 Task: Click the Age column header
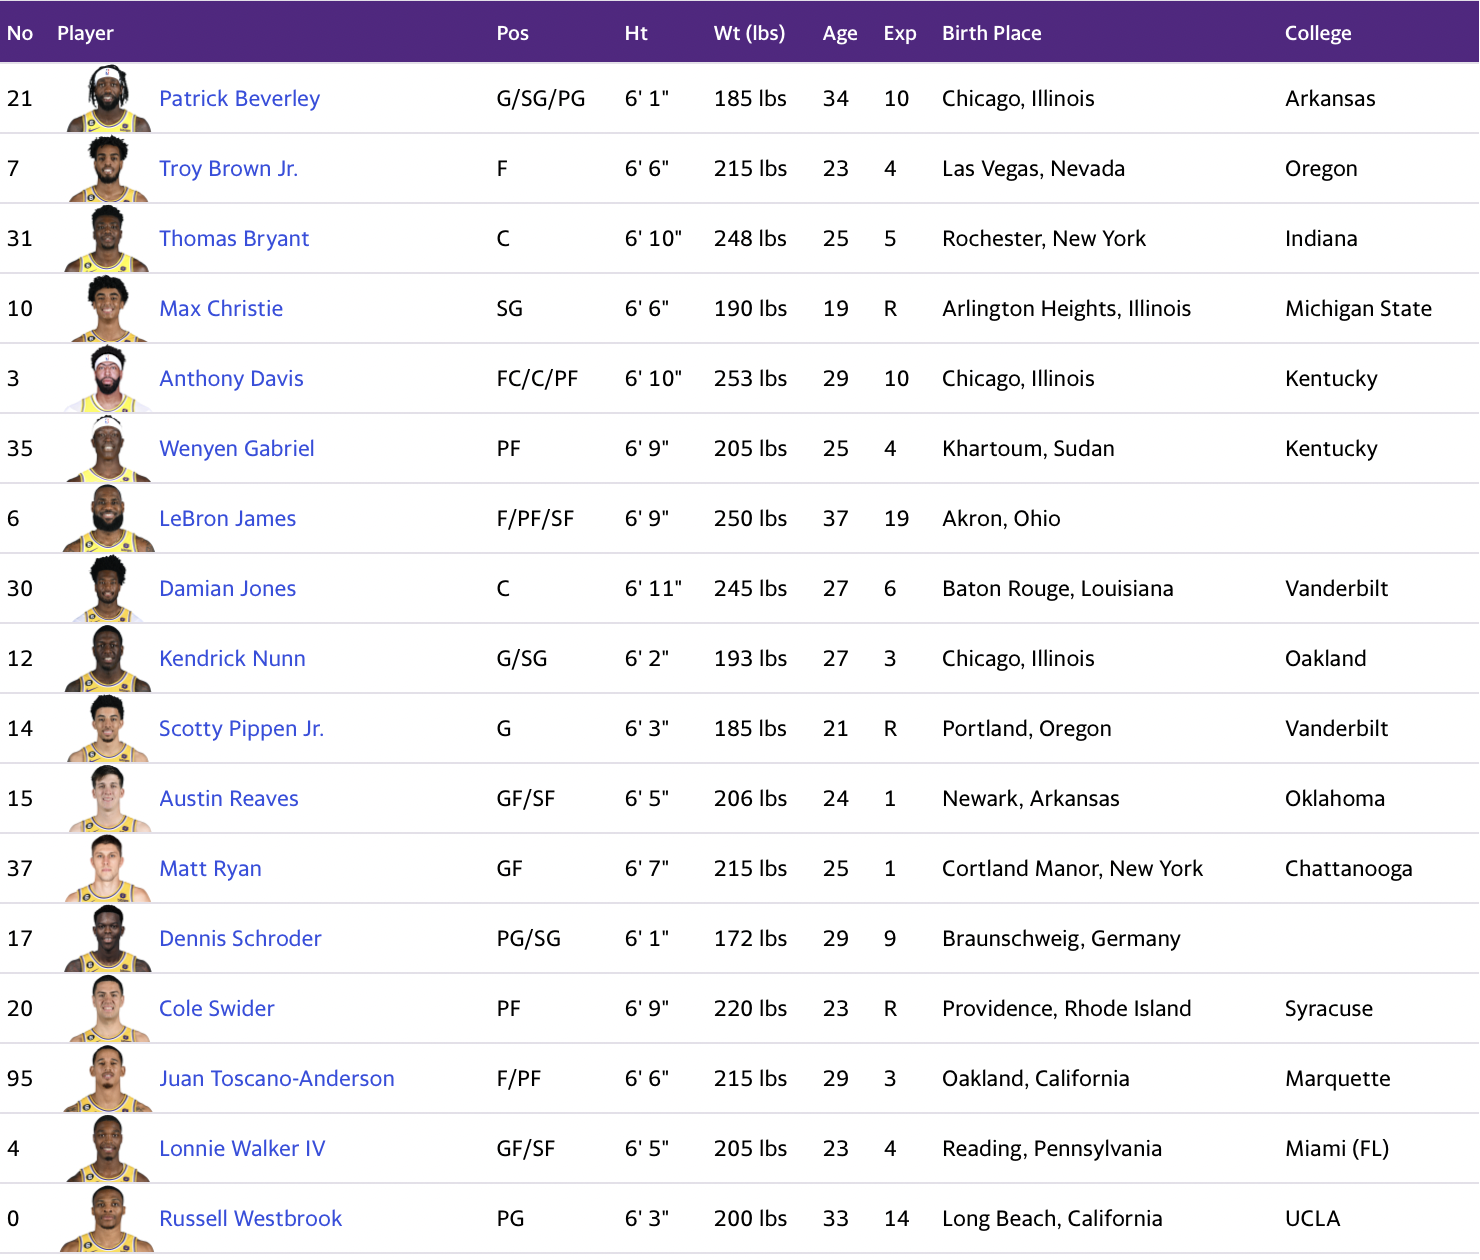click(x=840, y=33)
